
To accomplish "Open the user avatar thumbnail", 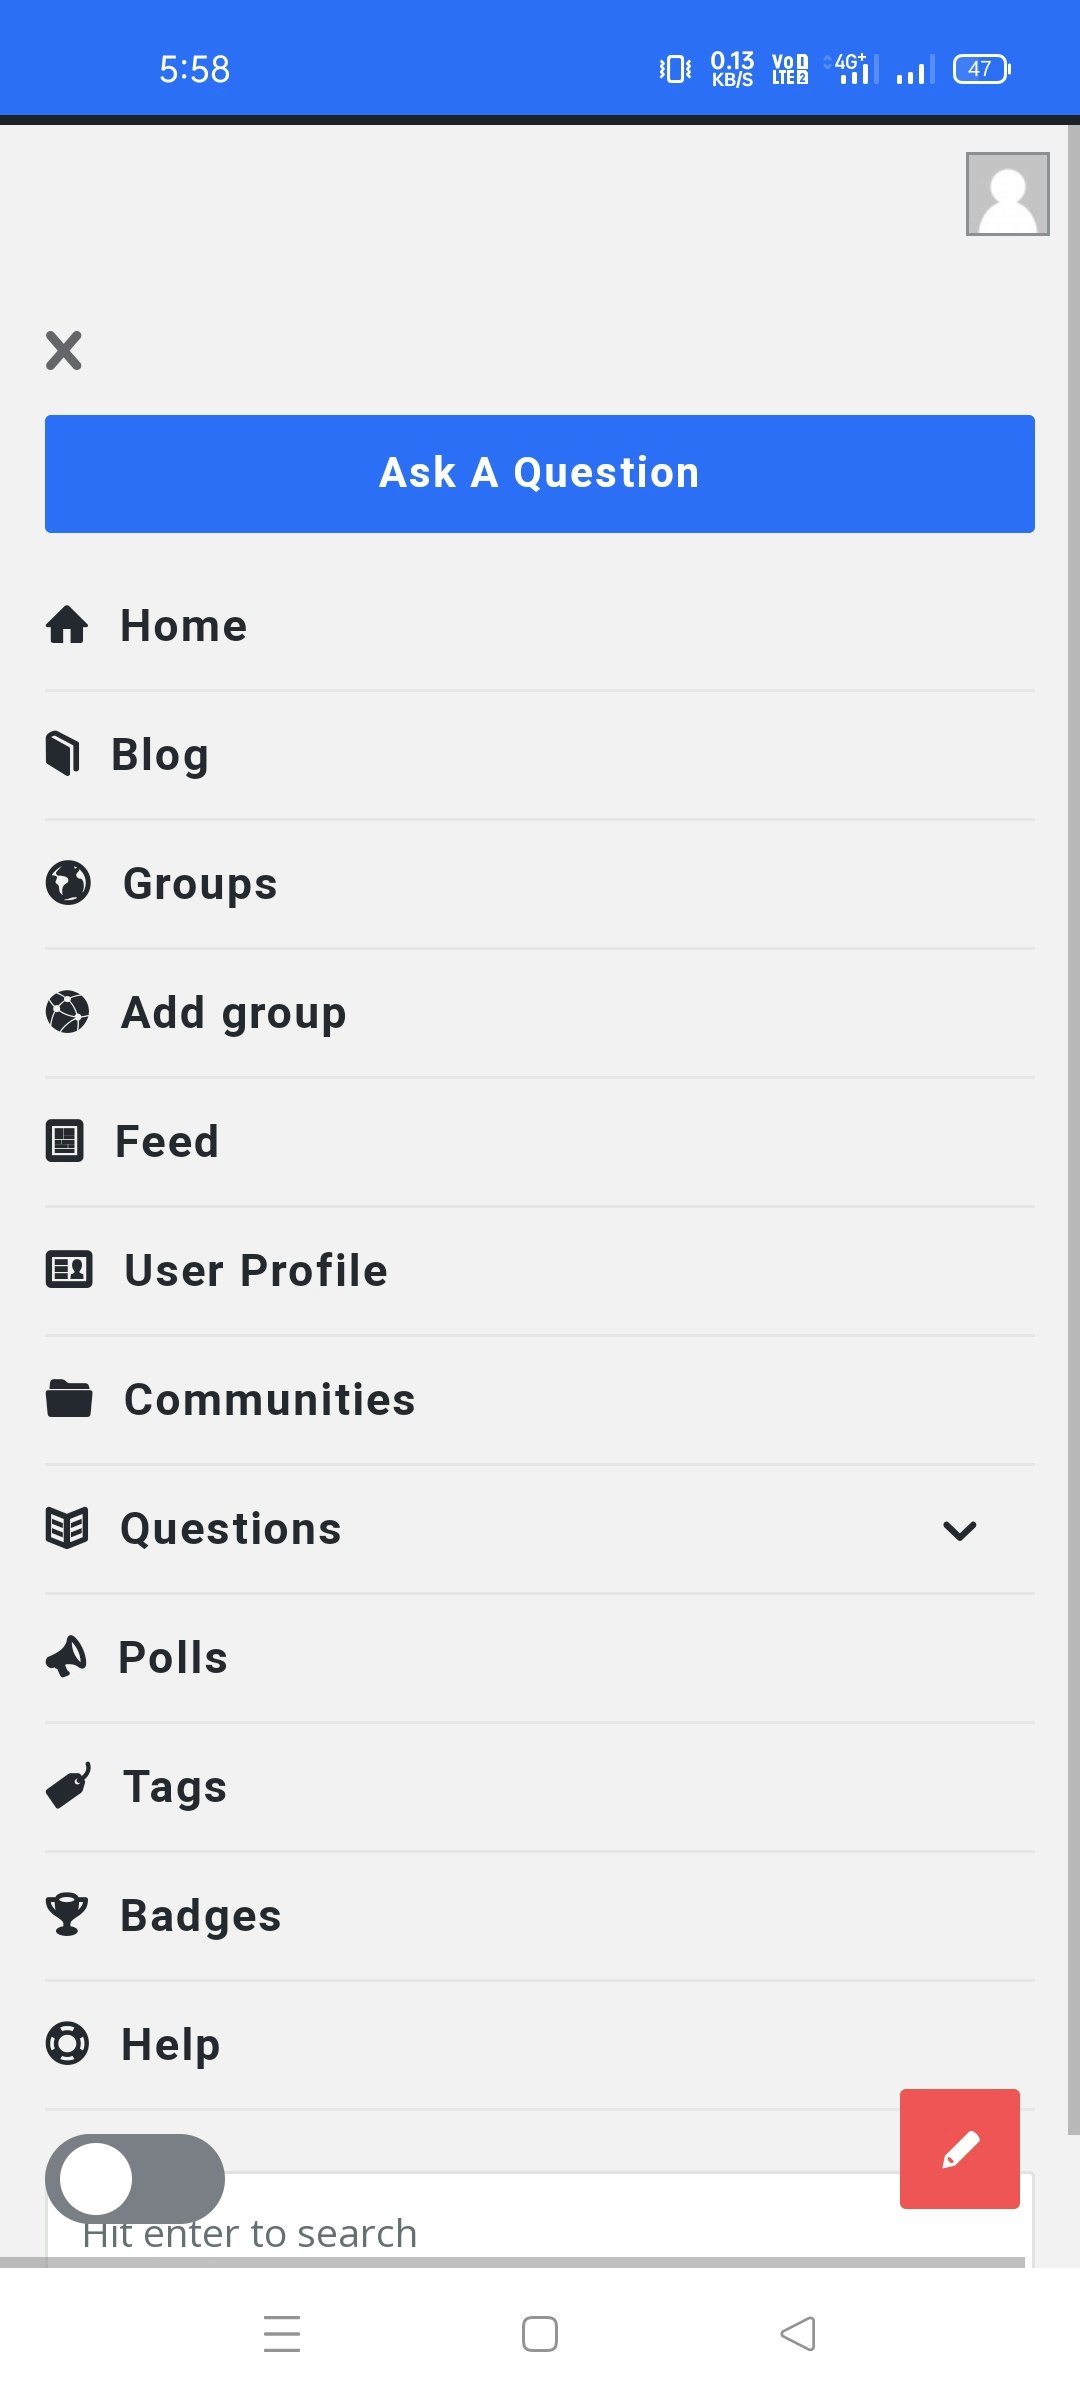I will pos(1008,194).
